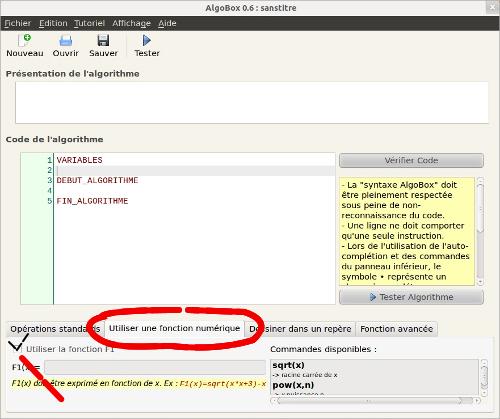The image size is (500, 419).
Task: Open the Tutoriel menu
Action: tap(89, 23)
